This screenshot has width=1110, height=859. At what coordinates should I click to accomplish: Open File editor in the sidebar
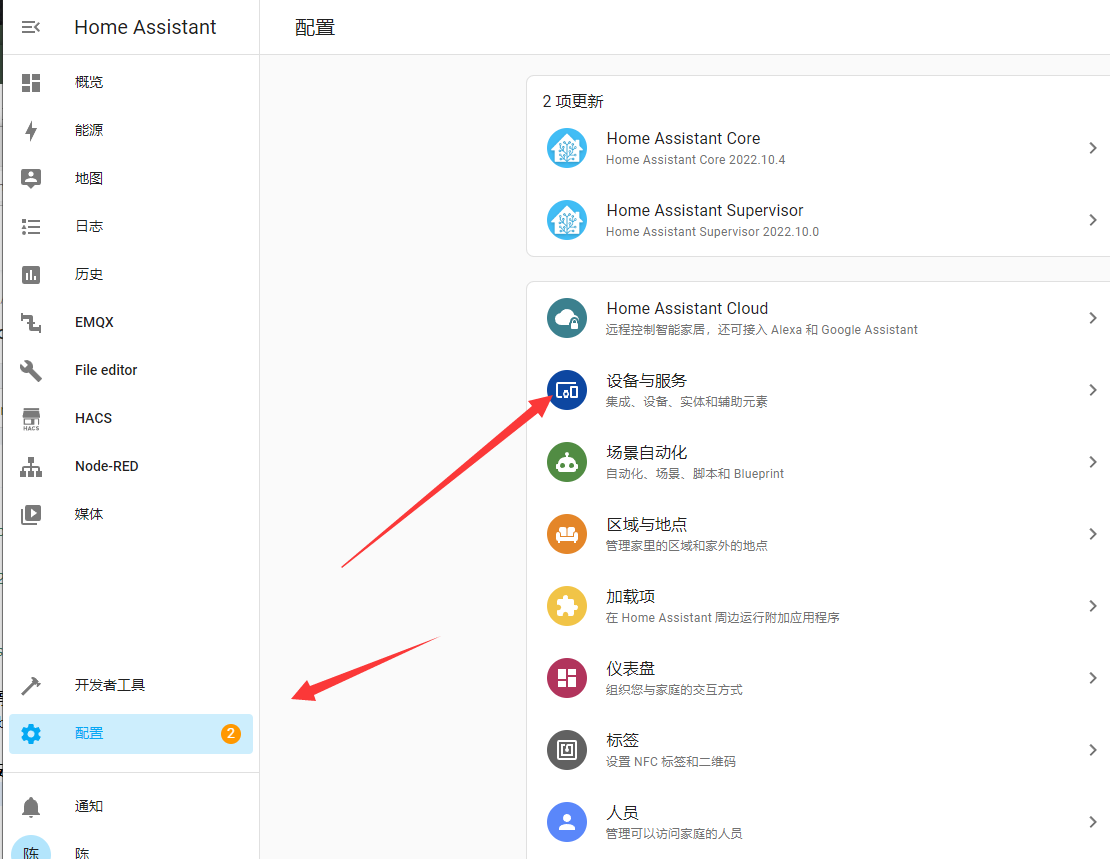[x=131, y=370]
